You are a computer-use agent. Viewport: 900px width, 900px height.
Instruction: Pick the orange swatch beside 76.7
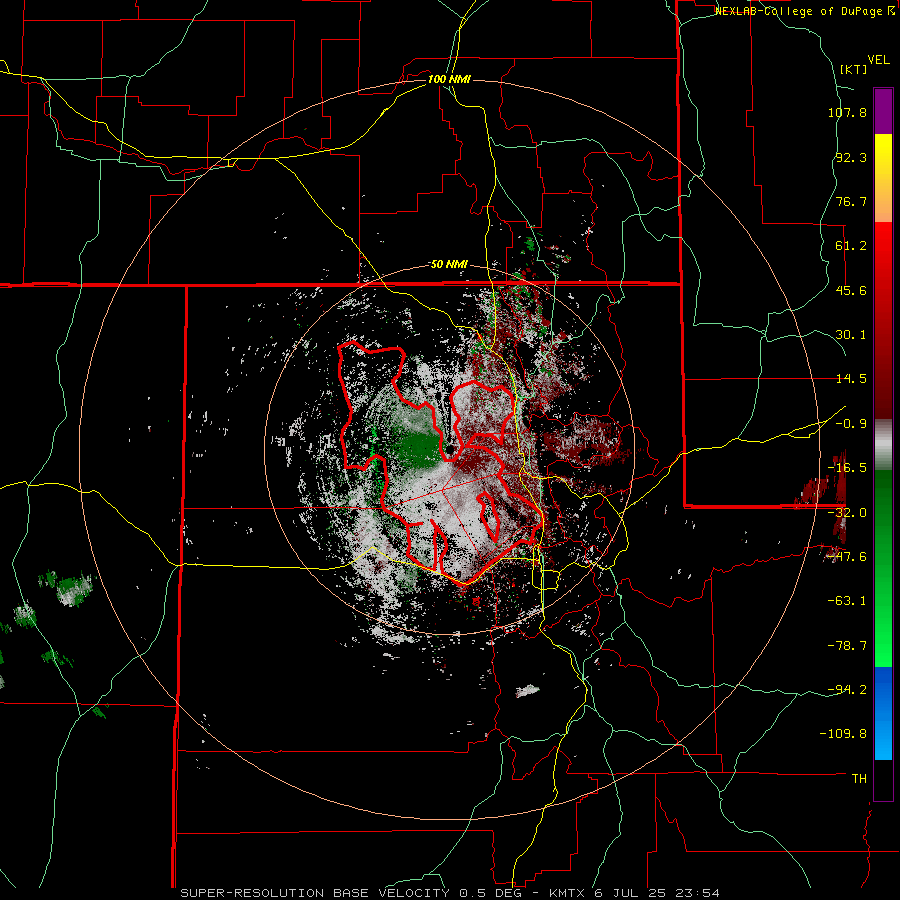pyautogui.click(x=883, y=200)
